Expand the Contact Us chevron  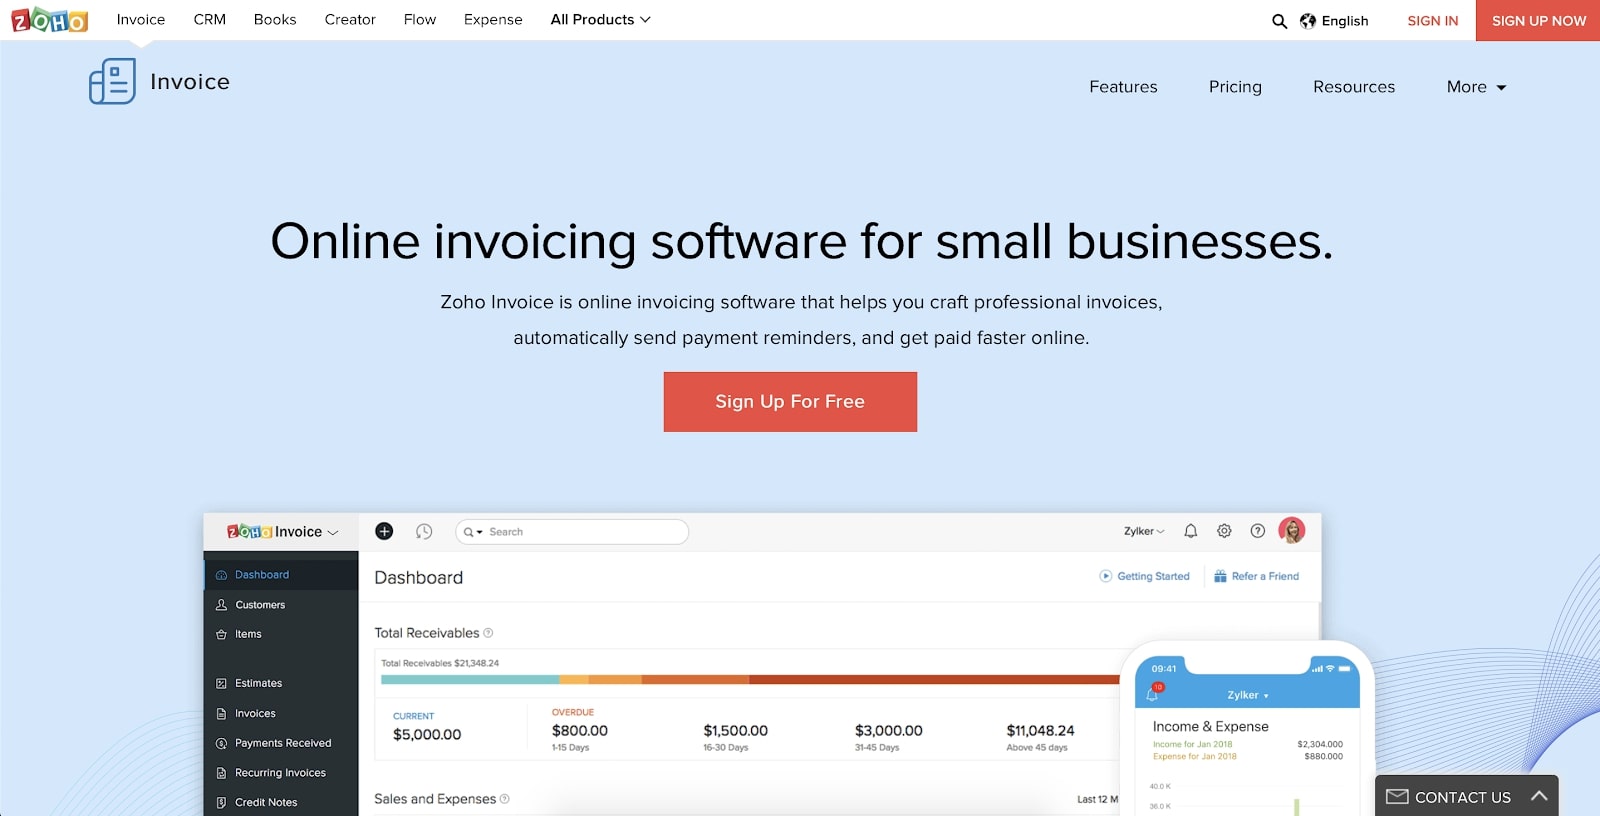pyautogui.click(x=1539, y=796)
